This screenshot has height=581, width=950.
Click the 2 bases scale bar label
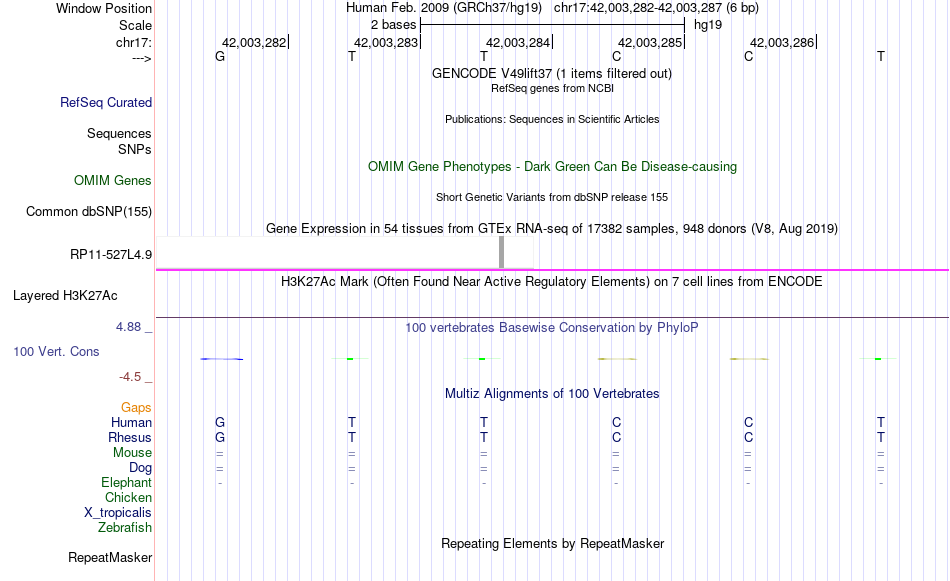[393, 25]
